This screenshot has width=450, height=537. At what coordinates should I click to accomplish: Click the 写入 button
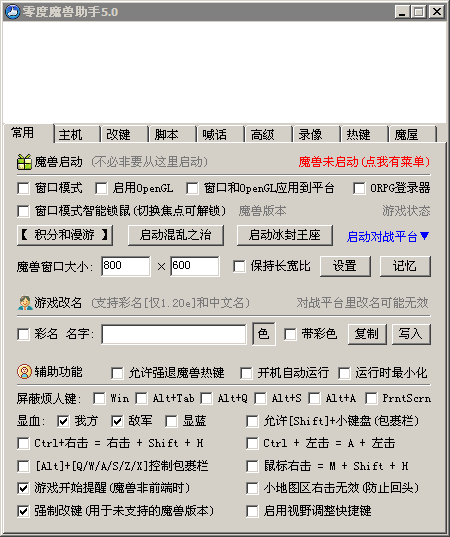click(x=411, y=334)
